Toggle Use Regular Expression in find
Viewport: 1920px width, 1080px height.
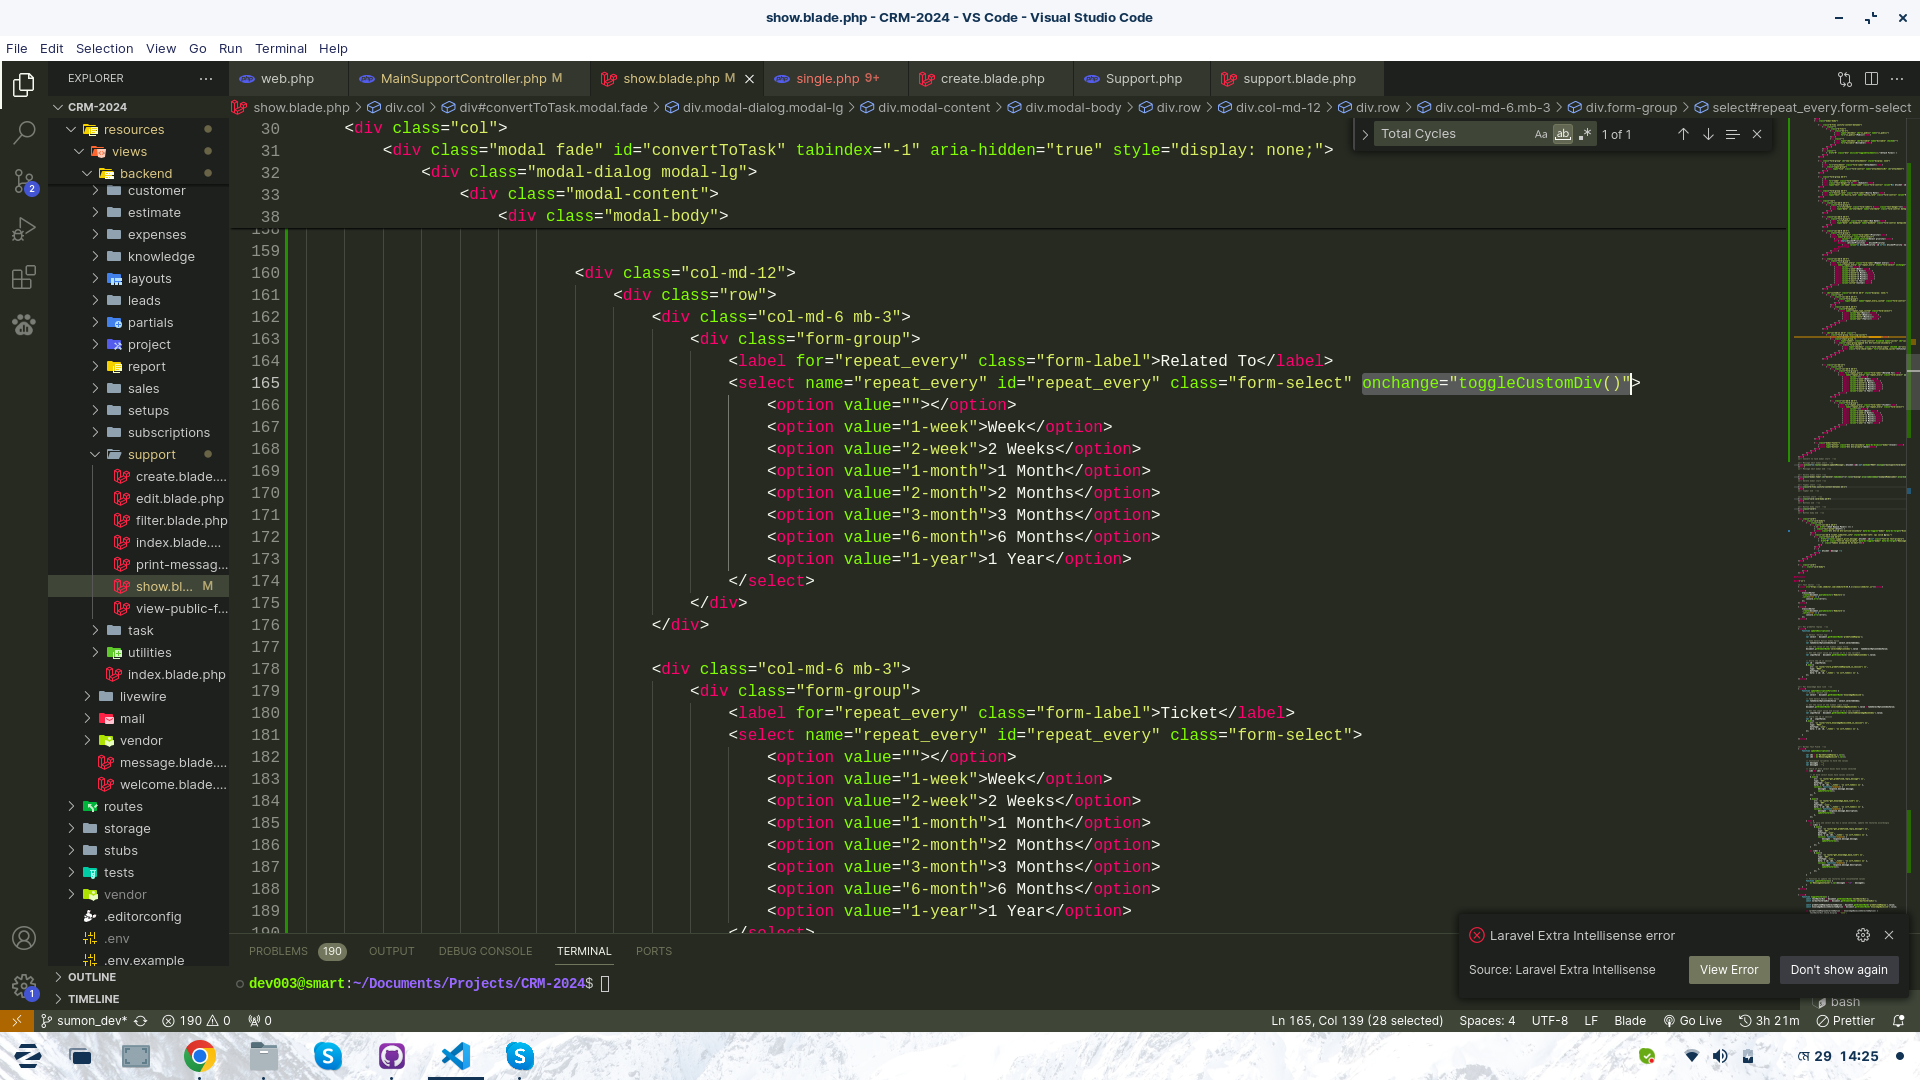coord(1585,134)
